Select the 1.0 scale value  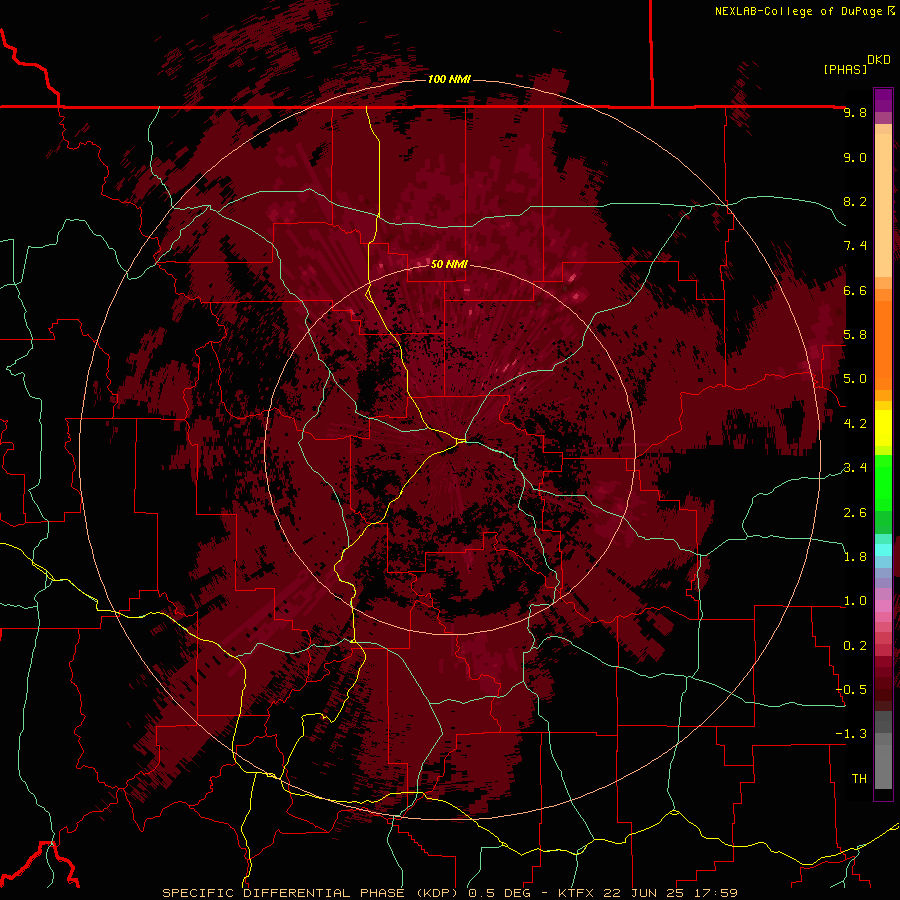click(855, 601)
